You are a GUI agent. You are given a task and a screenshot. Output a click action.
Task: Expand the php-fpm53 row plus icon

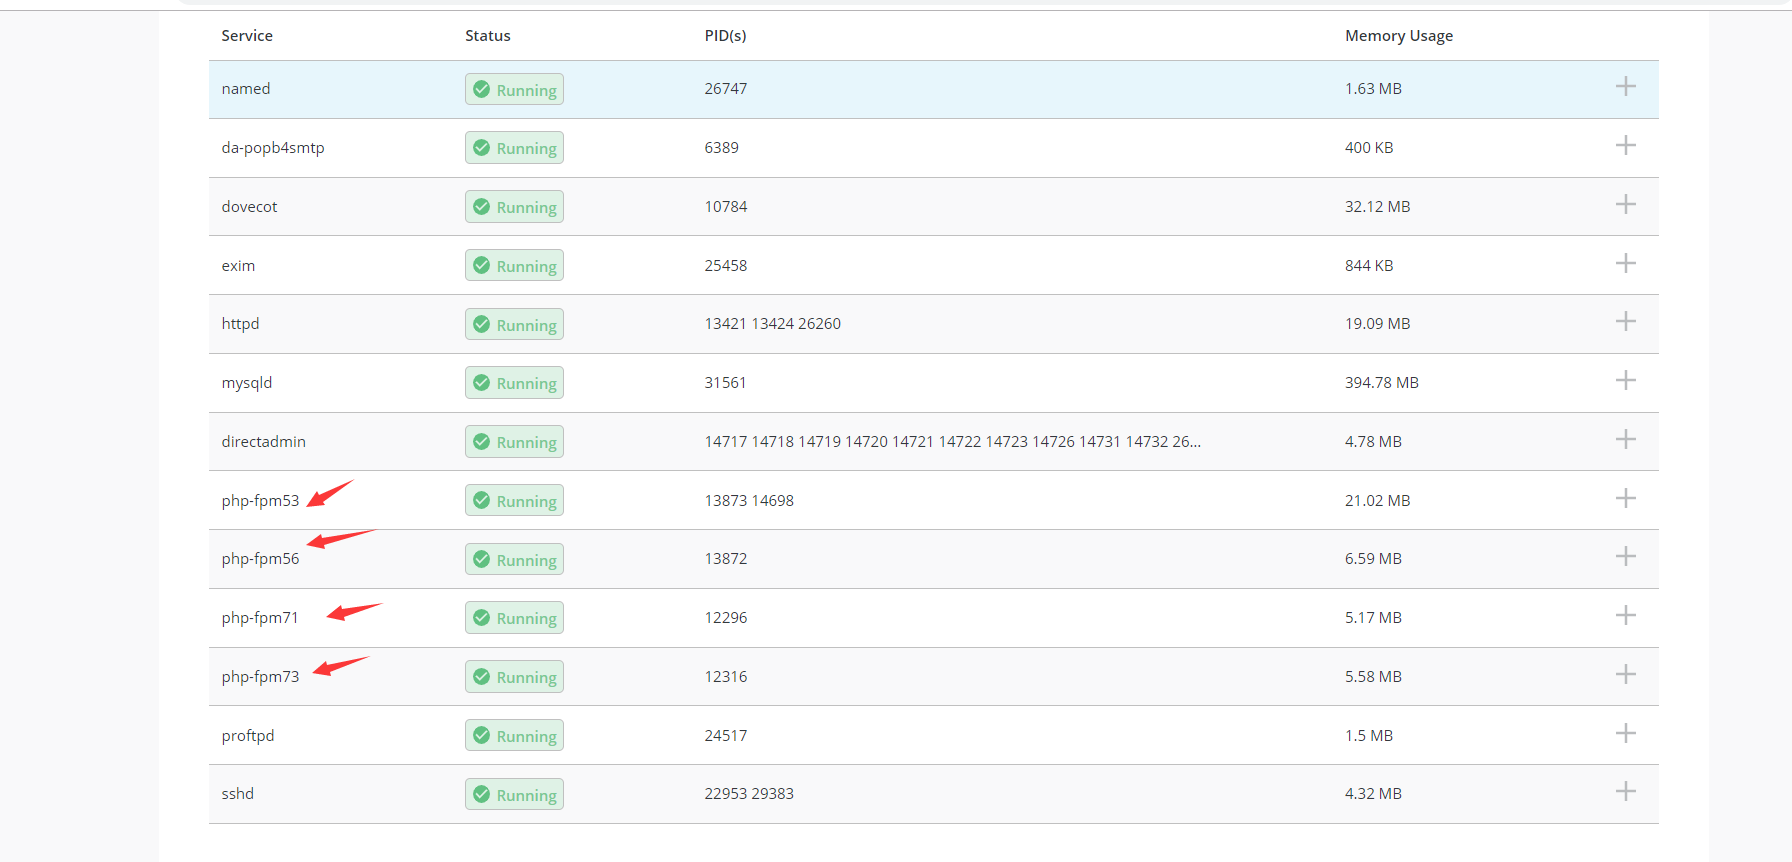1626,499
